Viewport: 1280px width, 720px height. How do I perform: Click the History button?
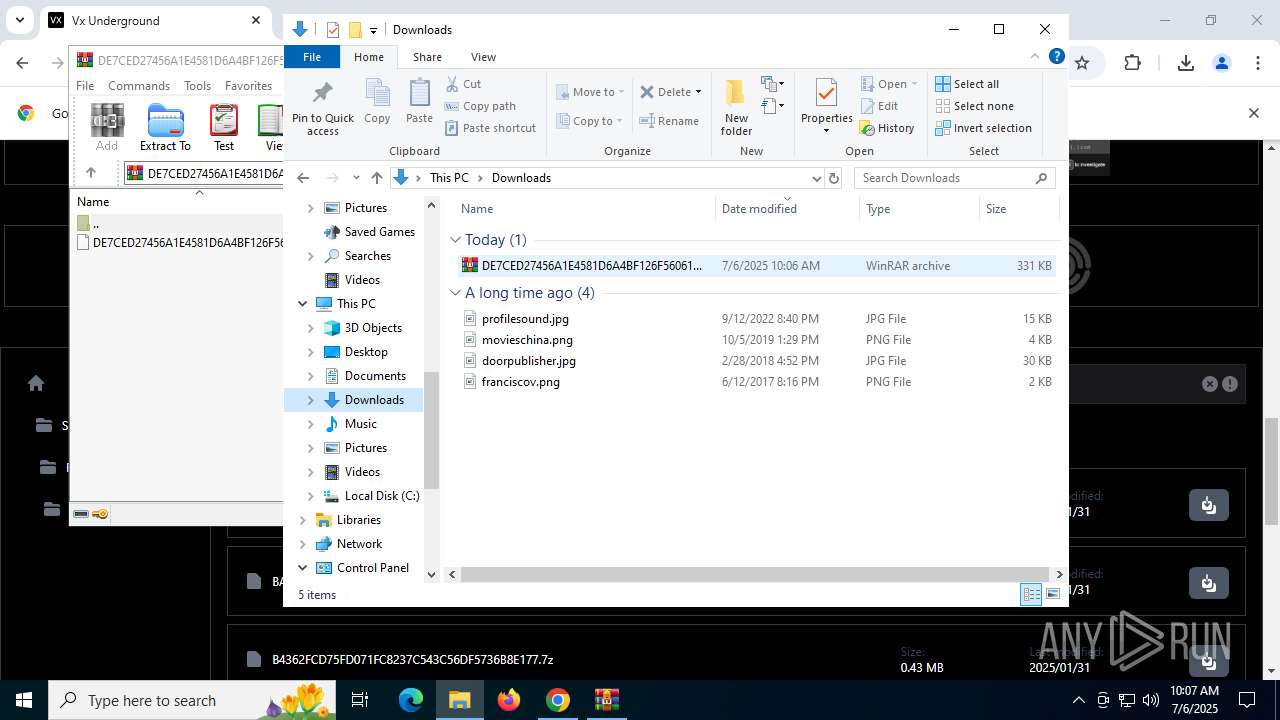tap(887, 128)
